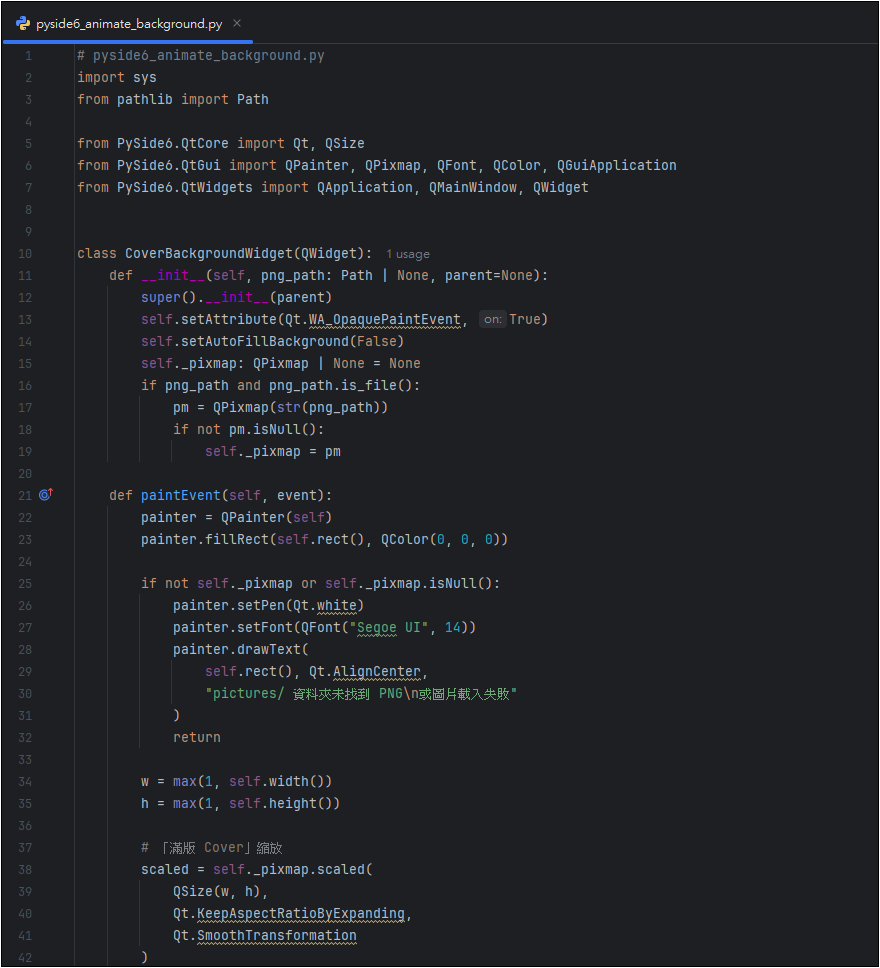The width and height of the screenshot is (880, 968).
Task: Click the paintEvent method name
Action: tap(180, 496)
